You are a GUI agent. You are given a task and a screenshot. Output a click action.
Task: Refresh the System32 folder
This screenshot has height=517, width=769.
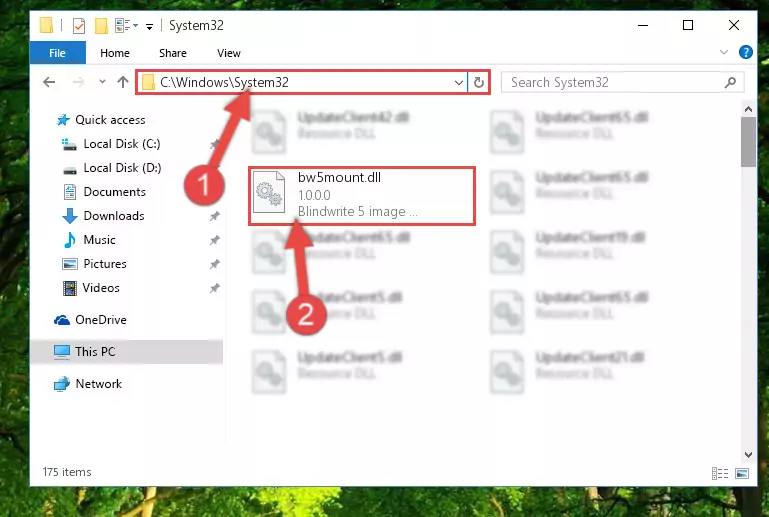(479, 82)
